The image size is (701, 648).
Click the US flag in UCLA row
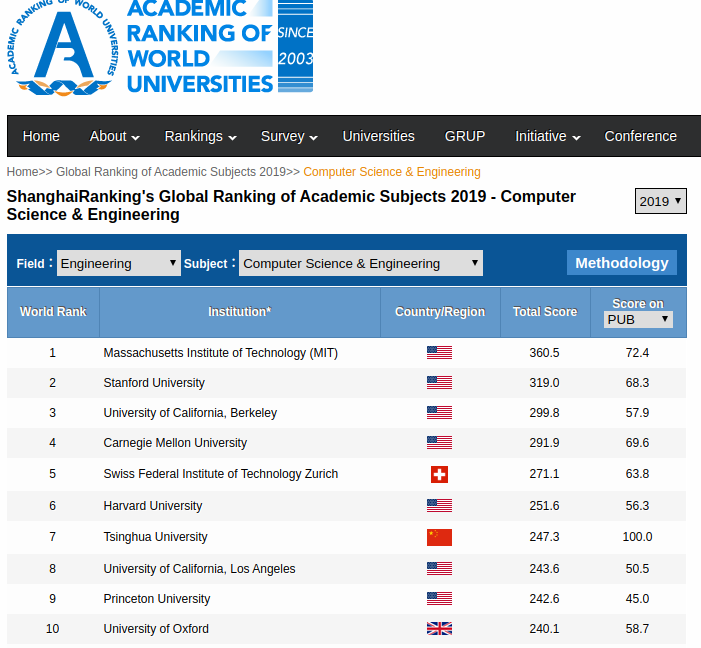click(x=439, y=569)
